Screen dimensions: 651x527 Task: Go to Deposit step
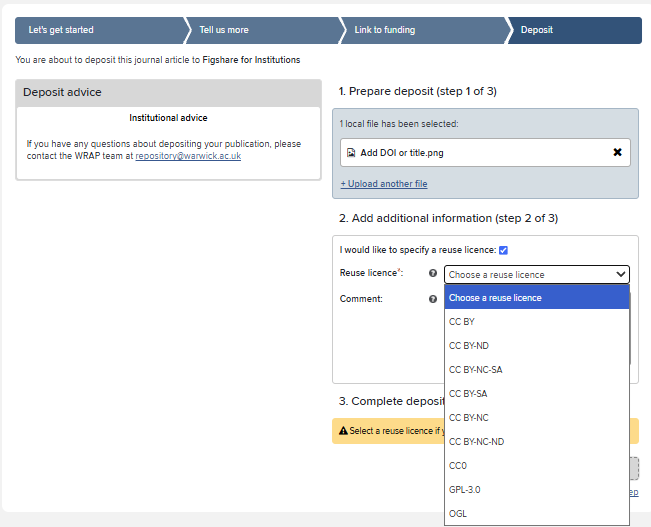point(575,30)
